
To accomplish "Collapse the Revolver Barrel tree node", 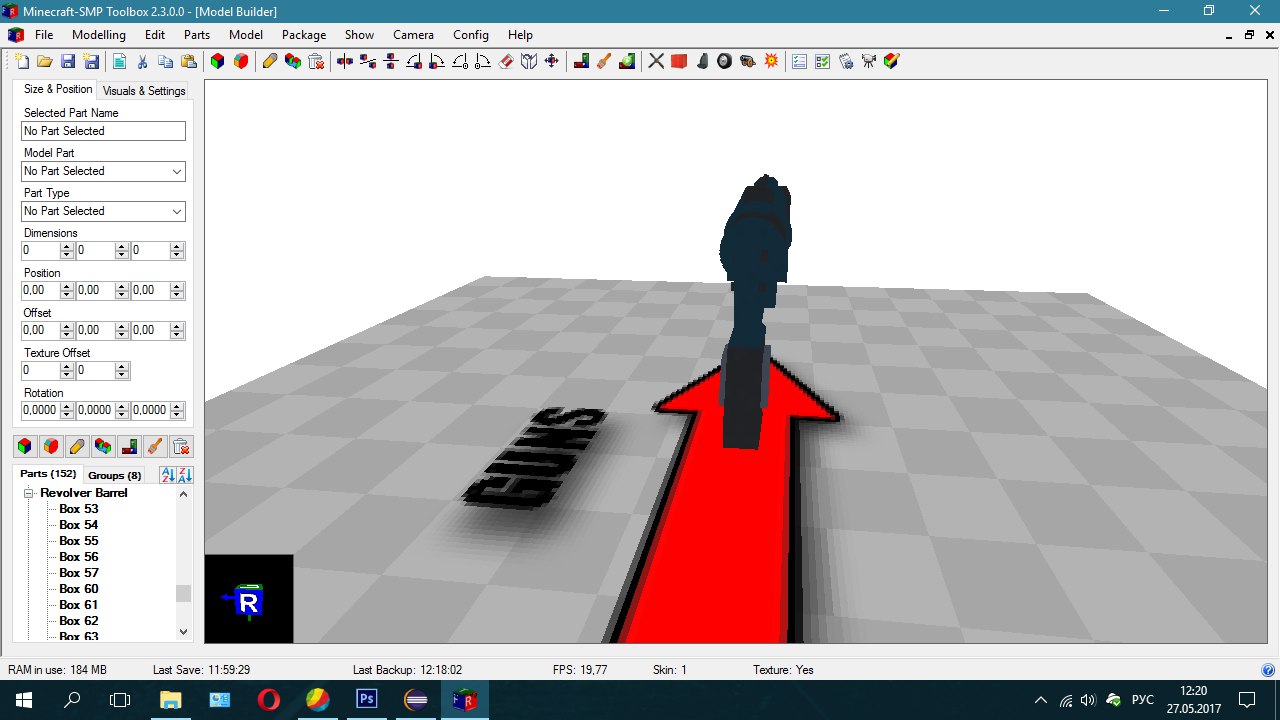I will [x=30, y=493].
